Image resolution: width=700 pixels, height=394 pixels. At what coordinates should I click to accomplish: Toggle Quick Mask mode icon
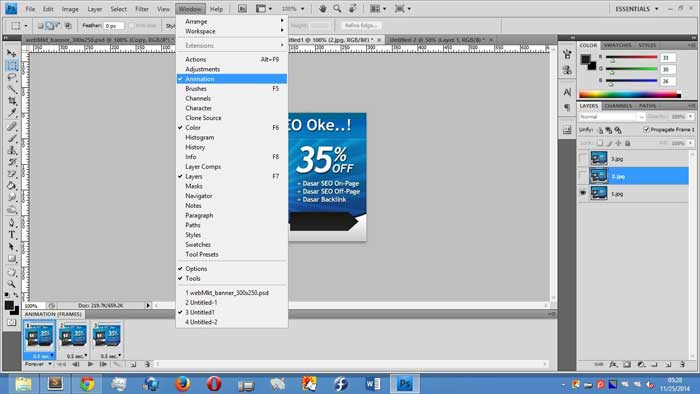point(12,322)
